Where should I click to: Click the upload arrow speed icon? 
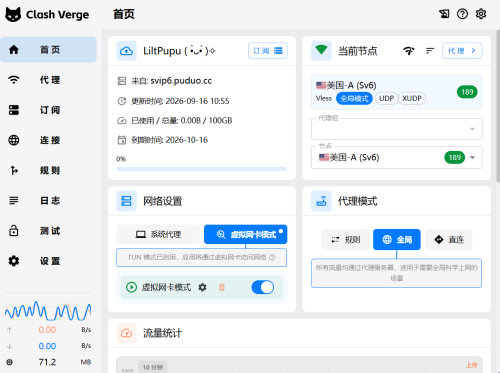(9, 330)
